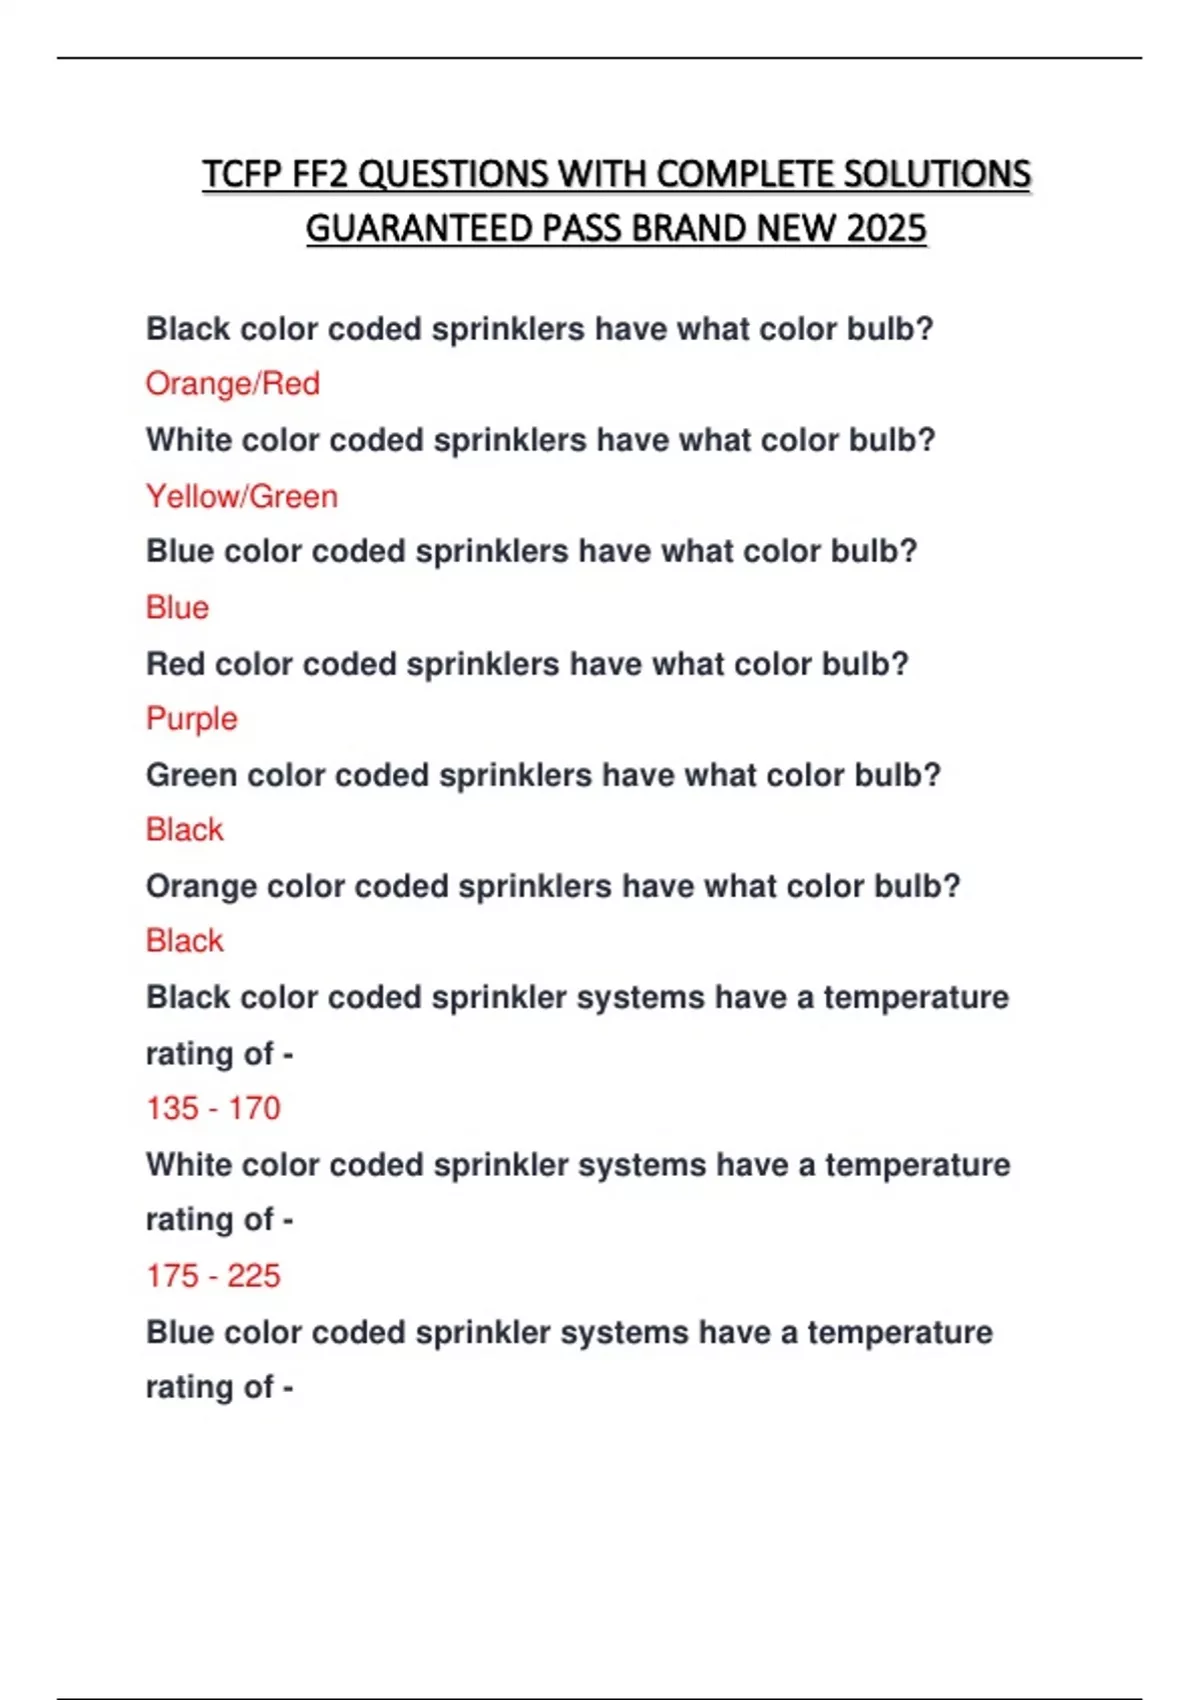
Task: Click the 'White color coded sprinklers' bulb question
Action: point(541,440)
